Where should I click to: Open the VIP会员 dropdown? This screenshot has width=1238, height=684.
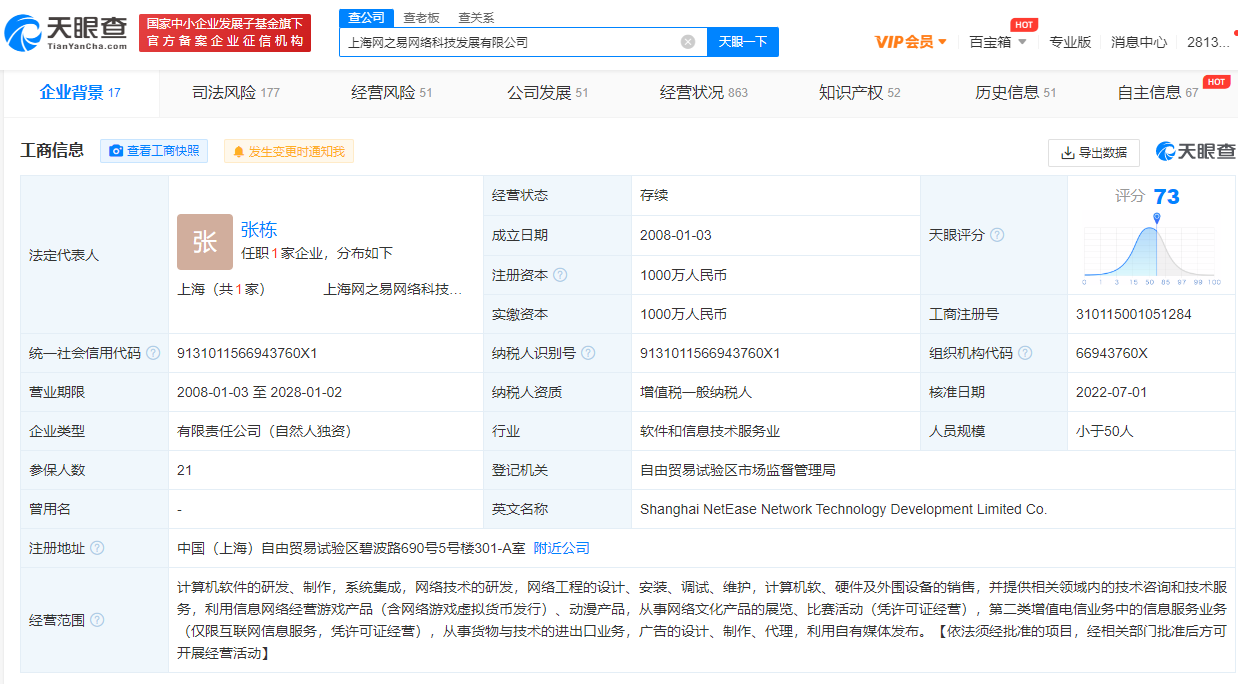pyautogui.click(x=911, y=42)
